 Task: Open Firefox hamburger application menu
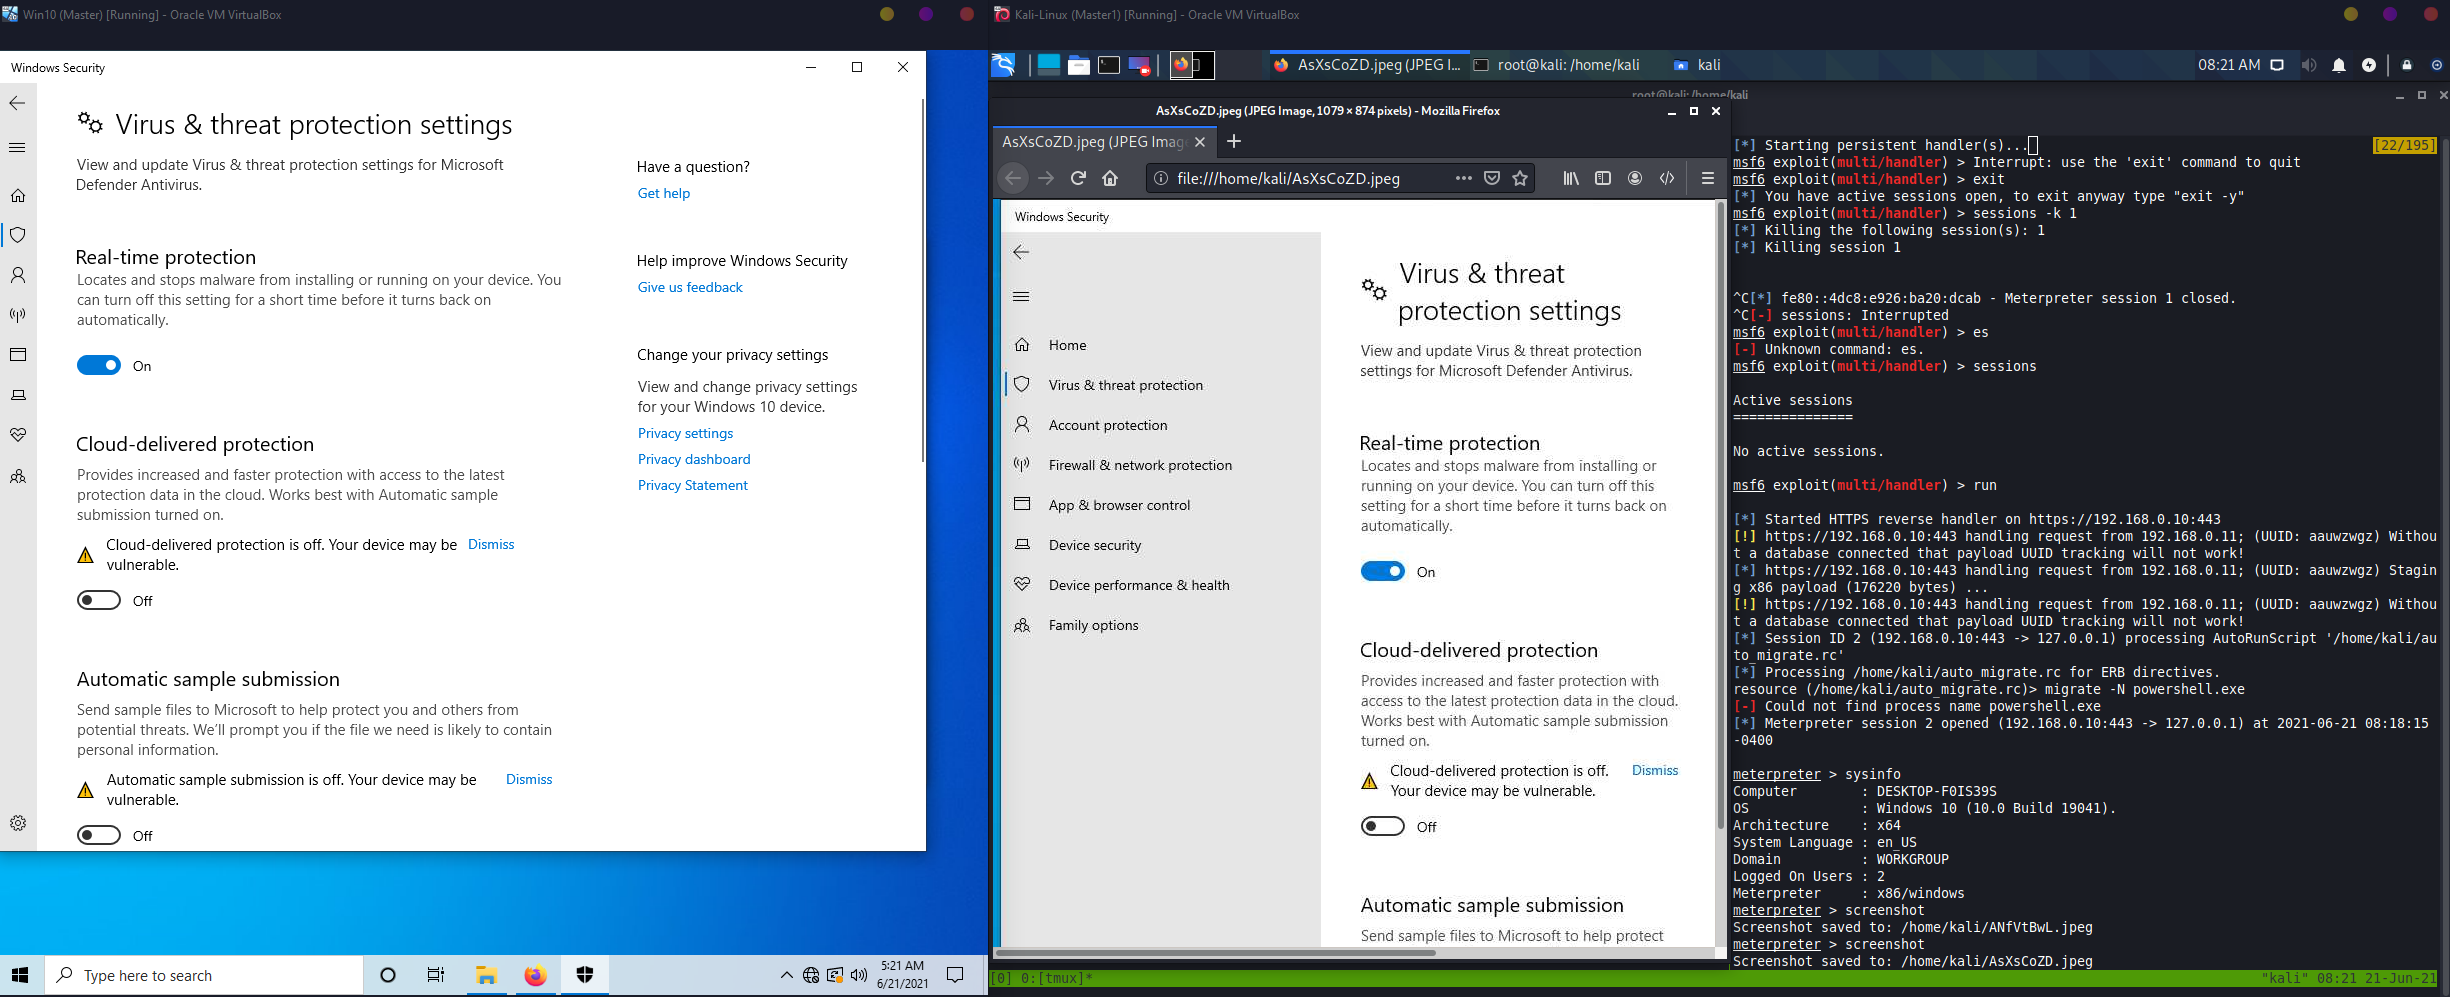[1707, 178]
